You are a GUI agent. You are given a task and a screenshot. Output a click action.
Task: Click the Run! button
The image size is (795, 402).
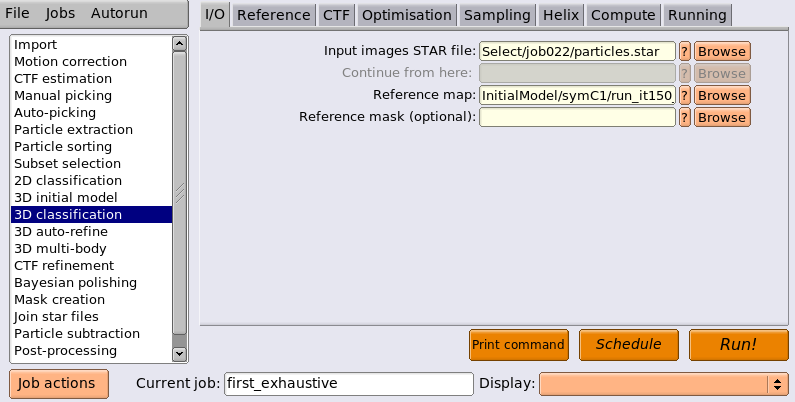pyautogui.click(x=738, y=345)
